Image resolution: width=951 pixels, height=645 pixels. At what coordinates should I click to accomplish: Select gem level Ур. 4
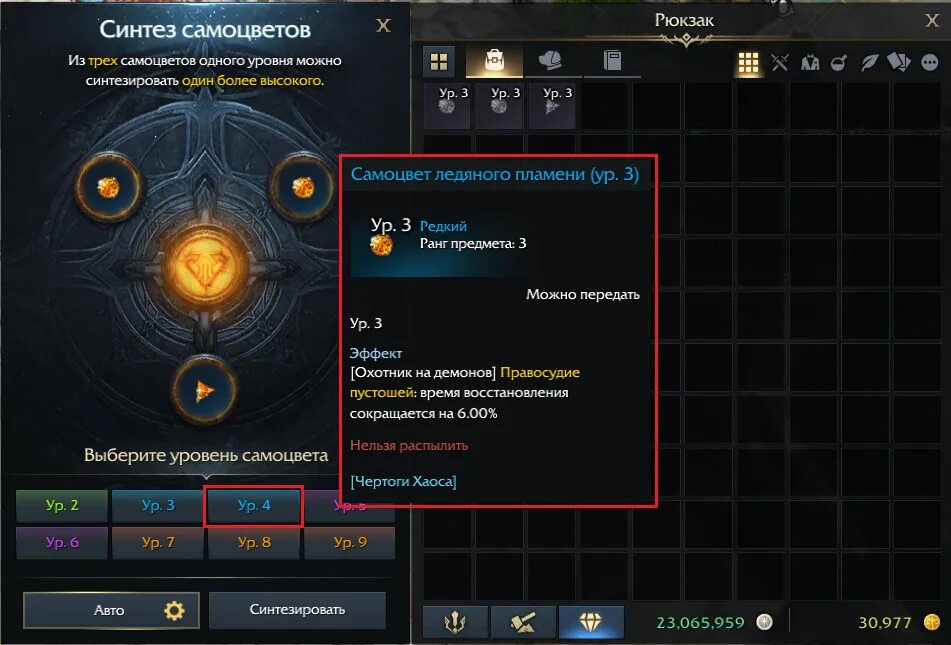tap(254, 505)
